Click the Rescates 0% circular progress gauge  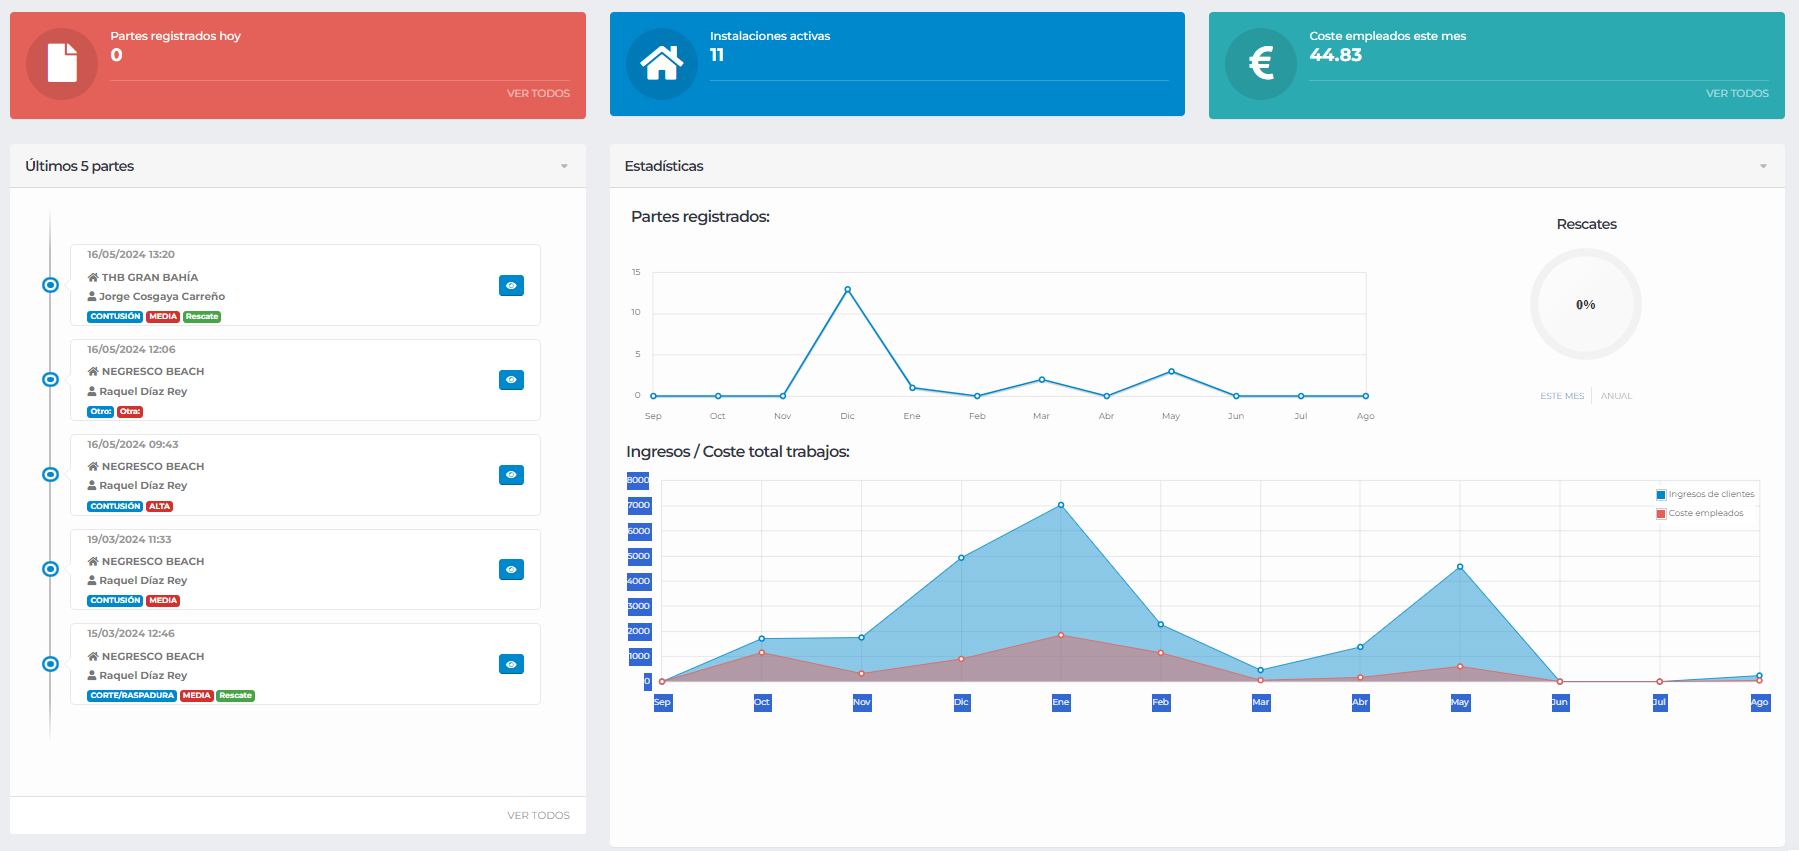(1585, 304)
